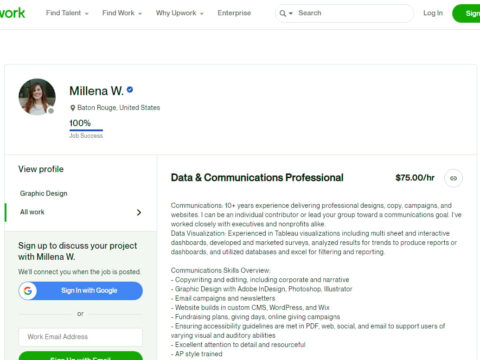This screenshot has width=480, height=360.
Task: Click the green Sign Up button
Action: click(x=466, y=13)
